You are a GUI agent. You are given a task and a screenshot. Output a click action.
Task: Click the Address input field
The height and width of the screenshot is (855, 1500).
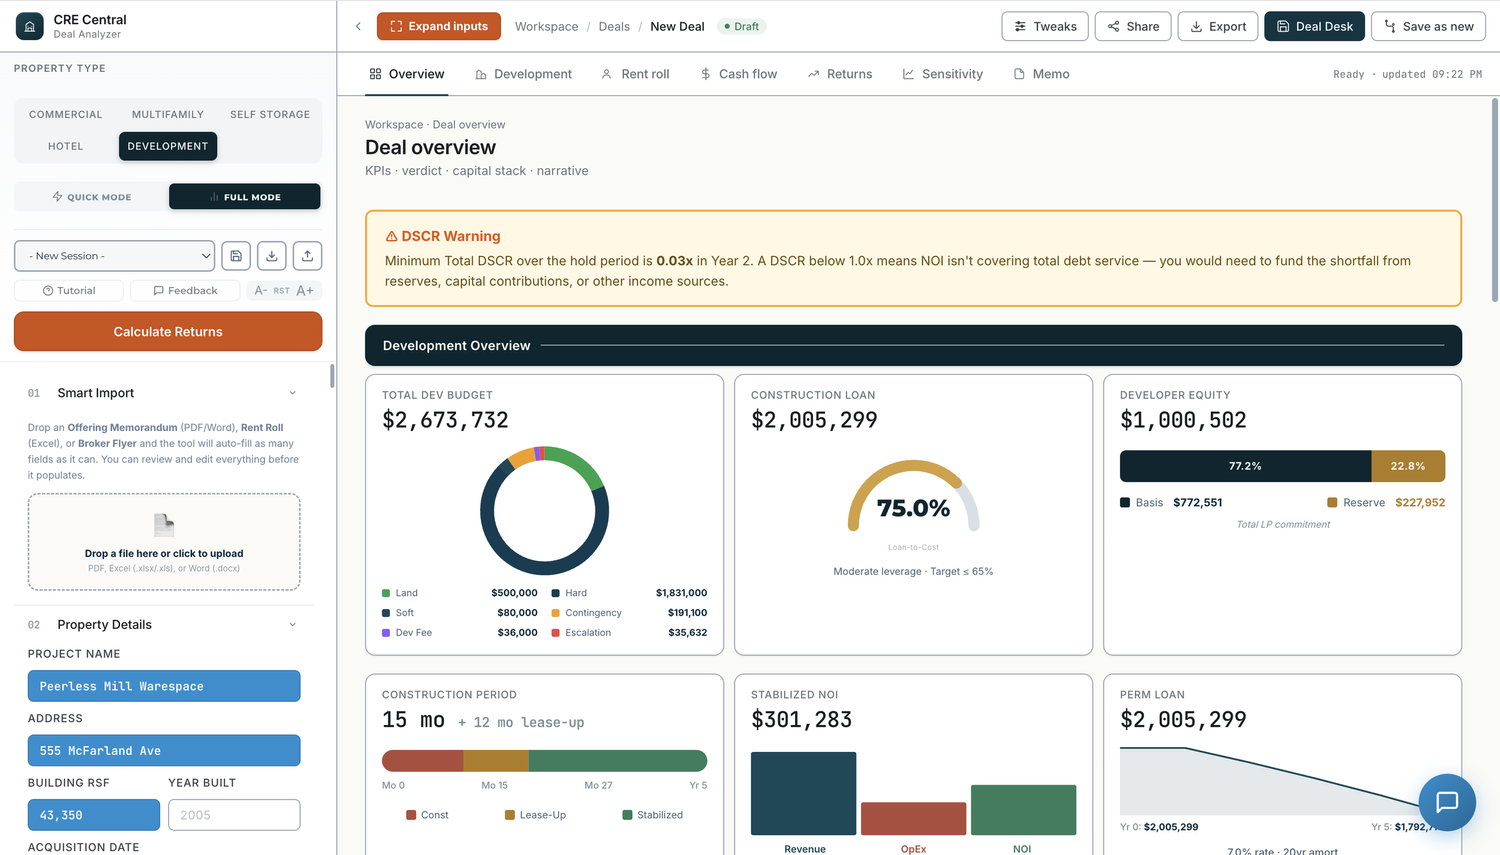tap(164, 751)
